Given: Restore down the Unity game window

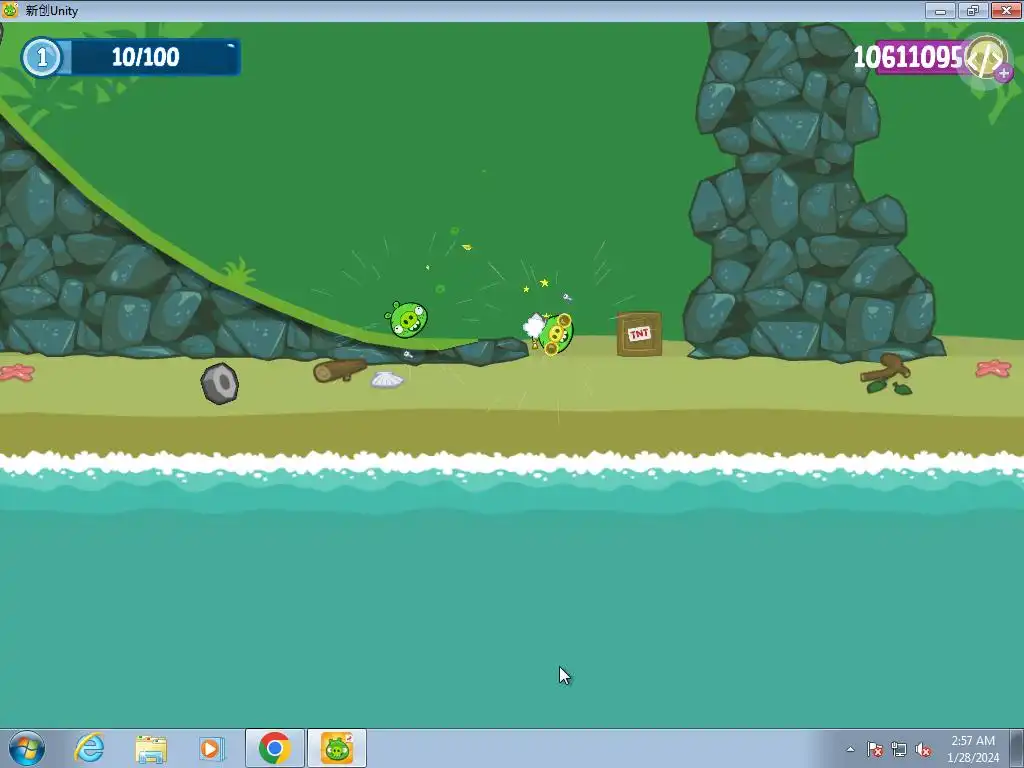Looking at the screenshot, I should (x=973, y=10).
